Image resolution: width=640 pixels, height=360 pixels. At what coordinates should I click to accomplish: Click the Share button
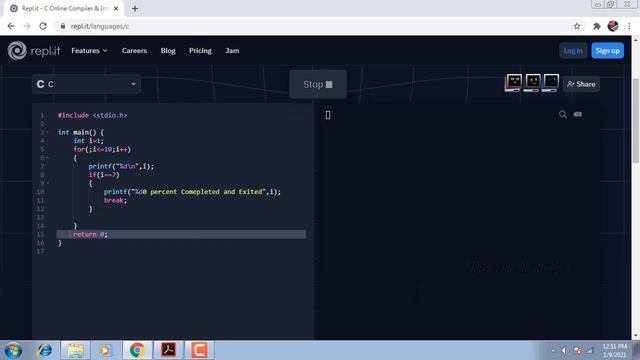point(581,84)
